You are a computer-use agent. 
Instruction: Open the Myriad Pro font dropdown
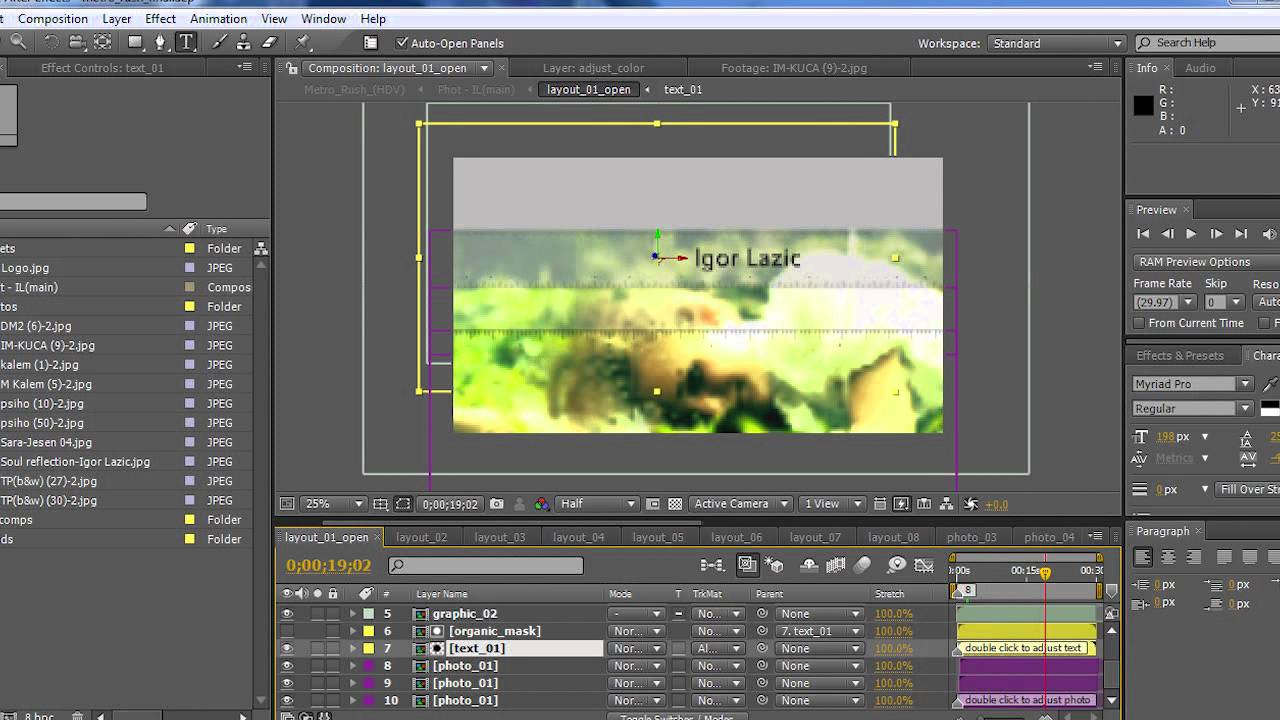[1193, 384]
